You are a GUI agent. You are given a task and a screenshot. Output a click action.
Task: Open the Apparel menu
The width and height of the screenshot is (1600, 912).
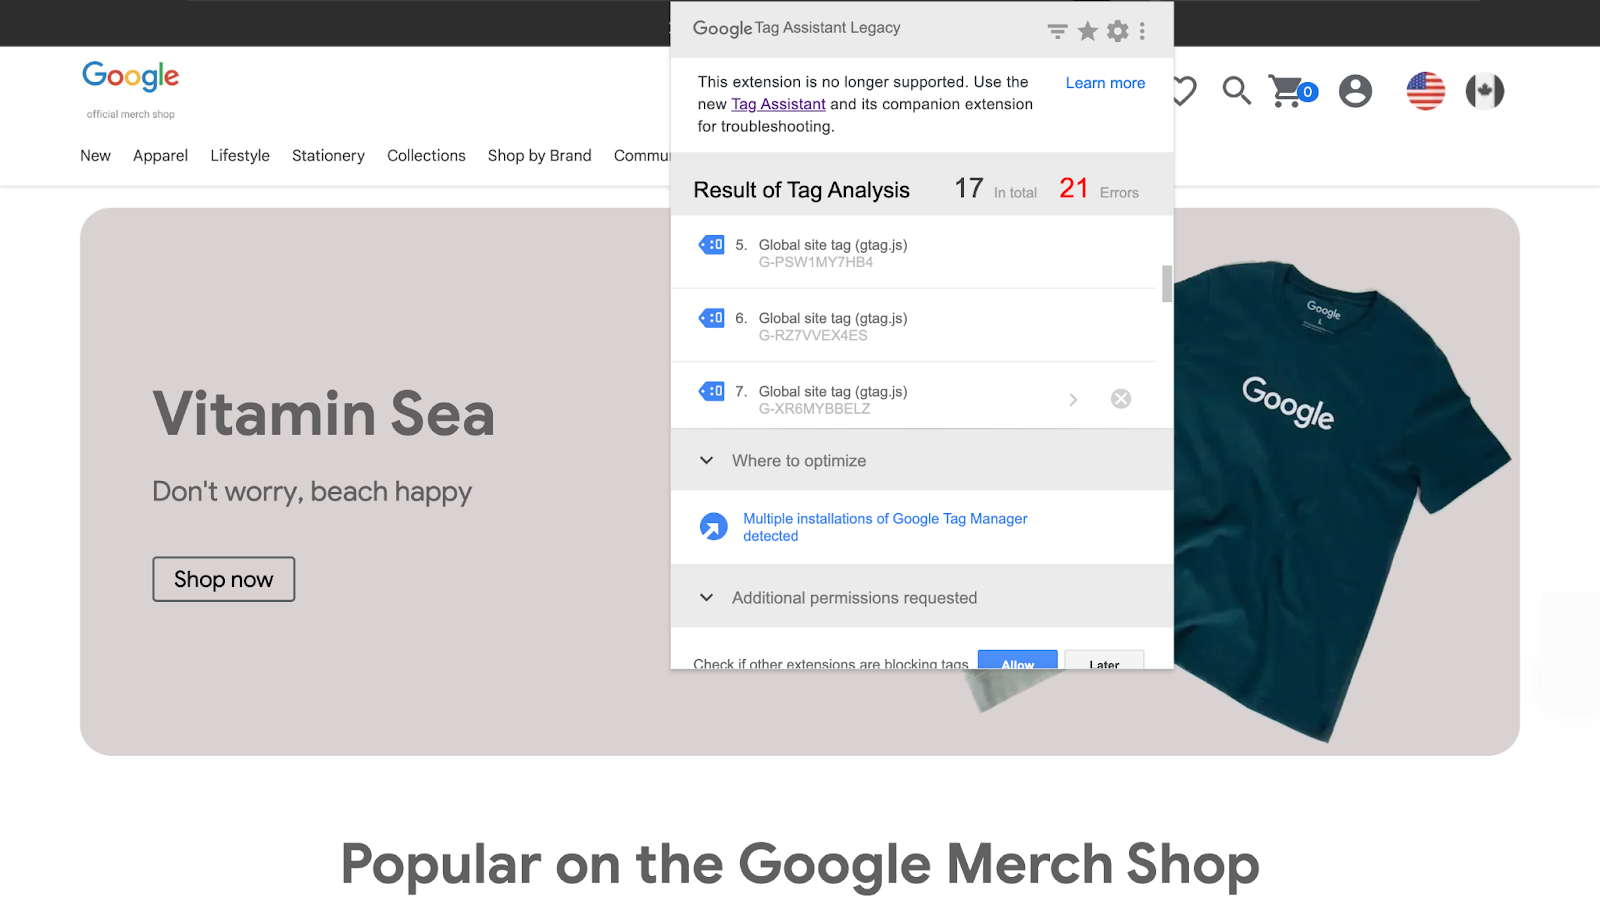160,156
